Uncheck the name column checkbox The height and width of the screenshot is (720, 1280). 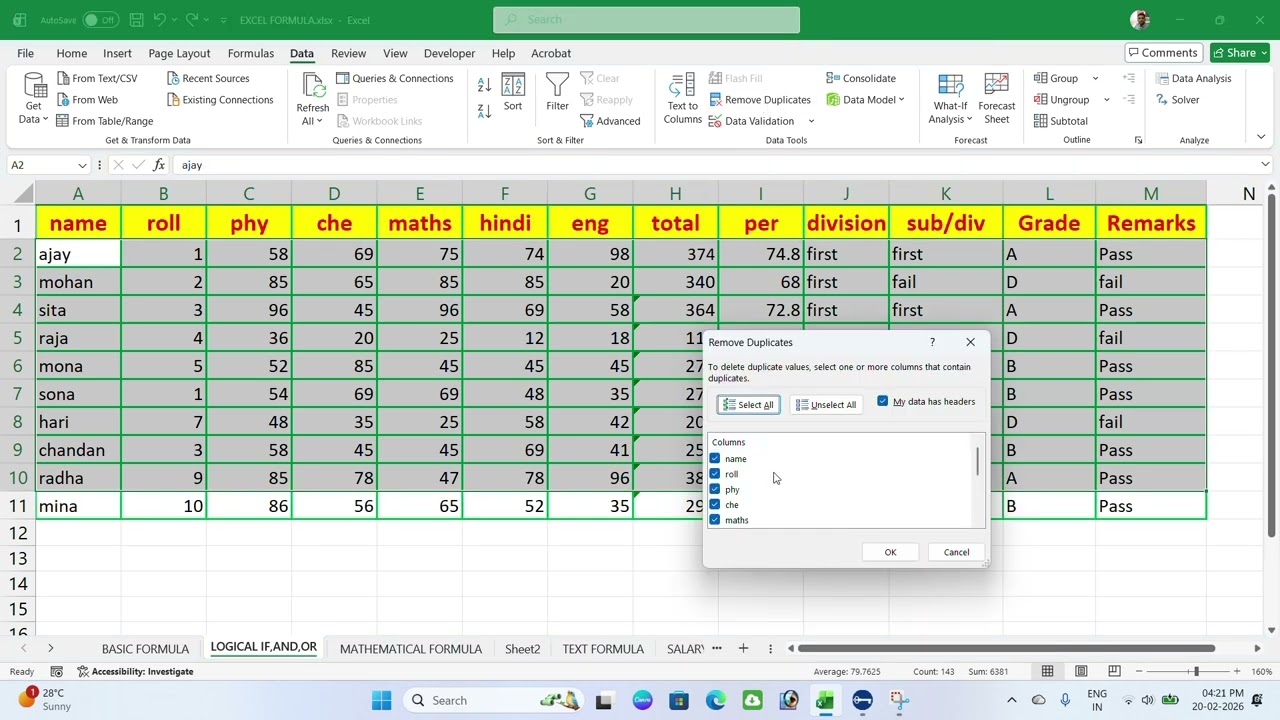tap(715, 458)
